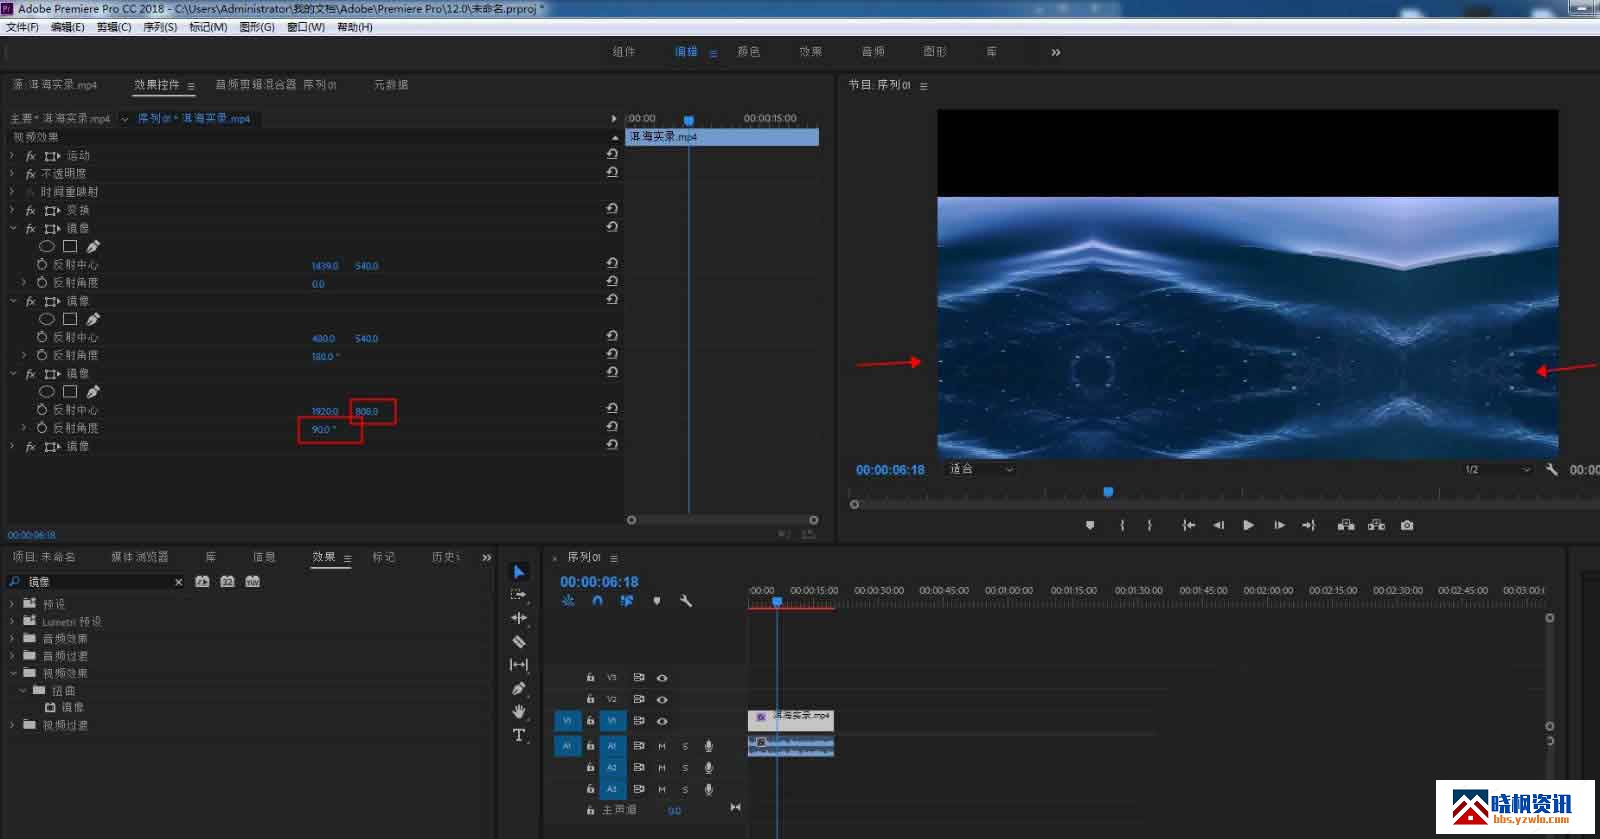
Task: Toggle animation stopwatch for 180° 反射角度
Action: click(42, 355)
